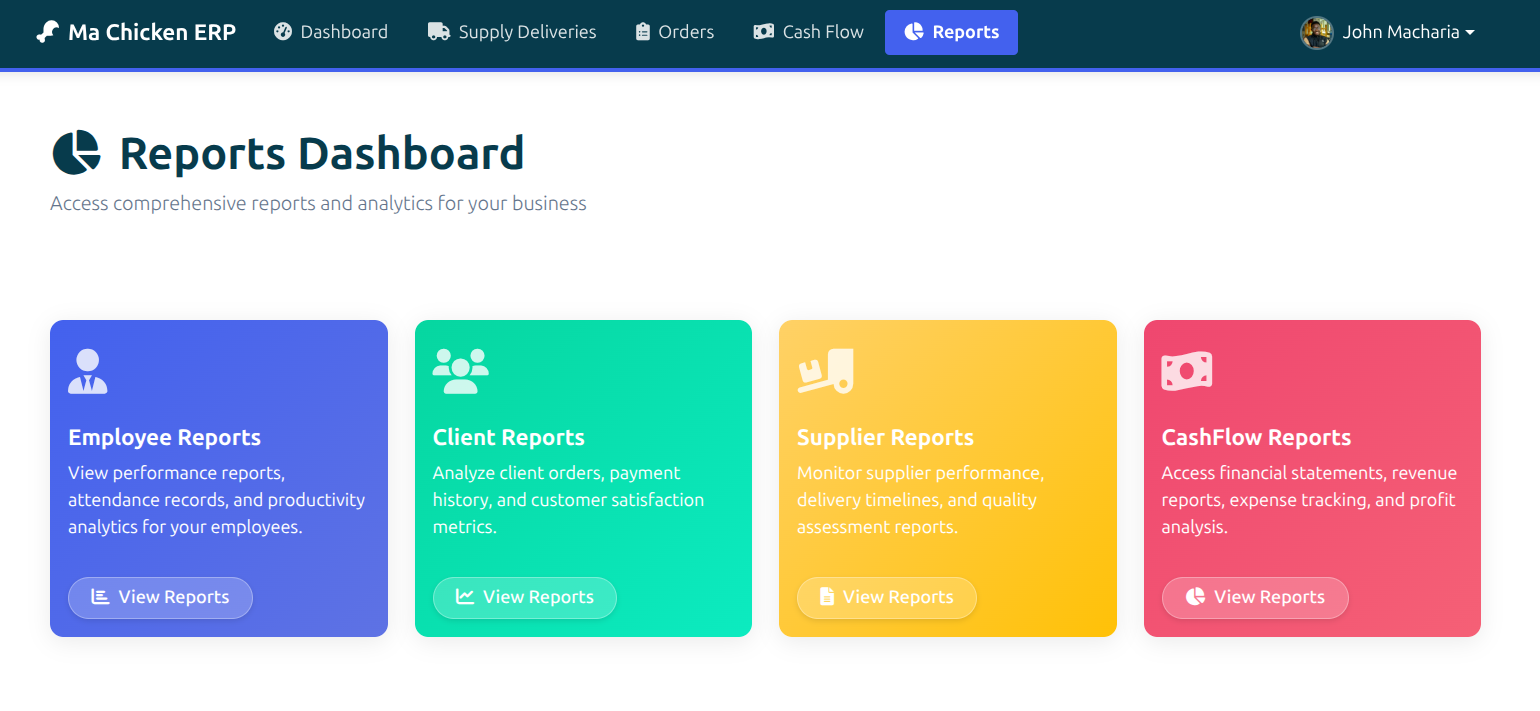Click View Reports under Client Reports
Viewport: 1540px width, 711px height.
[x=525, y=597]
